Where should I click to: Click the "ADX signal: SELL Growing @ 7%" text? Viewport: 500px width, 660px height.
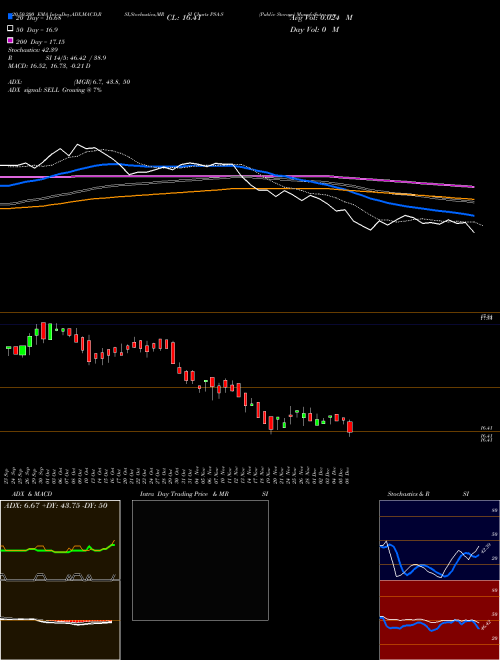point(55,90)
